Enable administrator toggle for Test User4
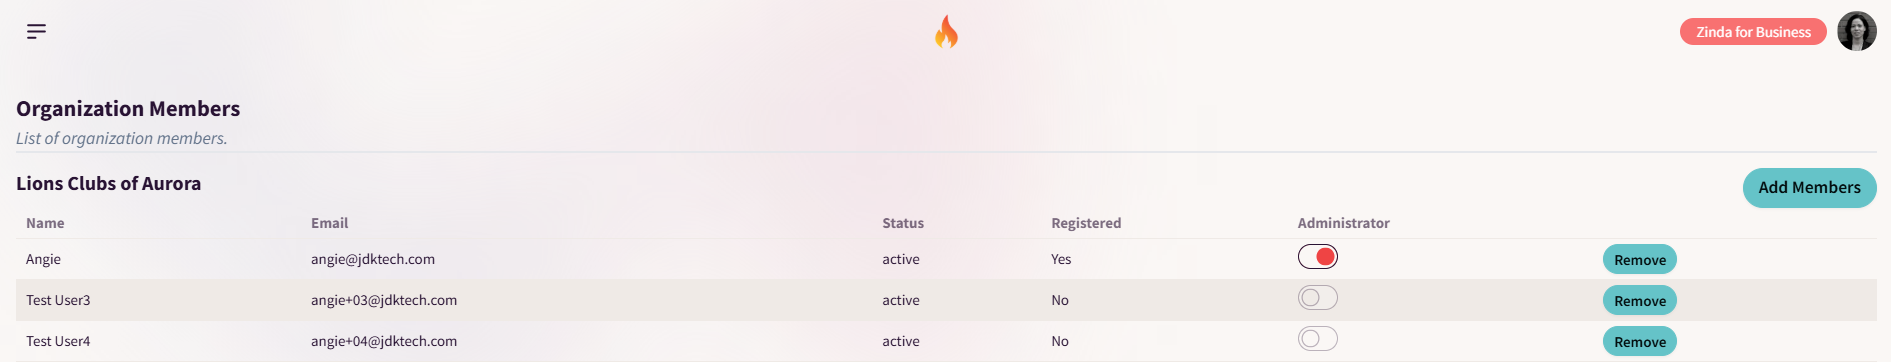The height and width of the screenshot is (362, 1891). 1318,339
